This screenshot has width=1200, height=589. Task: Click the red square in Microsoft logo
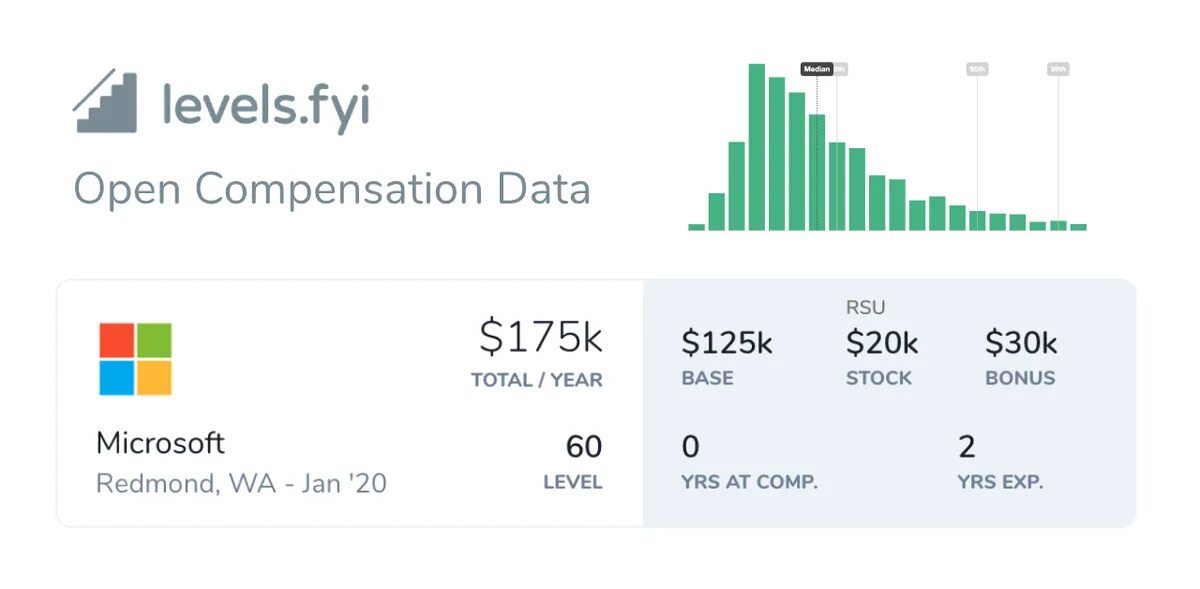pyautogui.click(x=116, y=340)
